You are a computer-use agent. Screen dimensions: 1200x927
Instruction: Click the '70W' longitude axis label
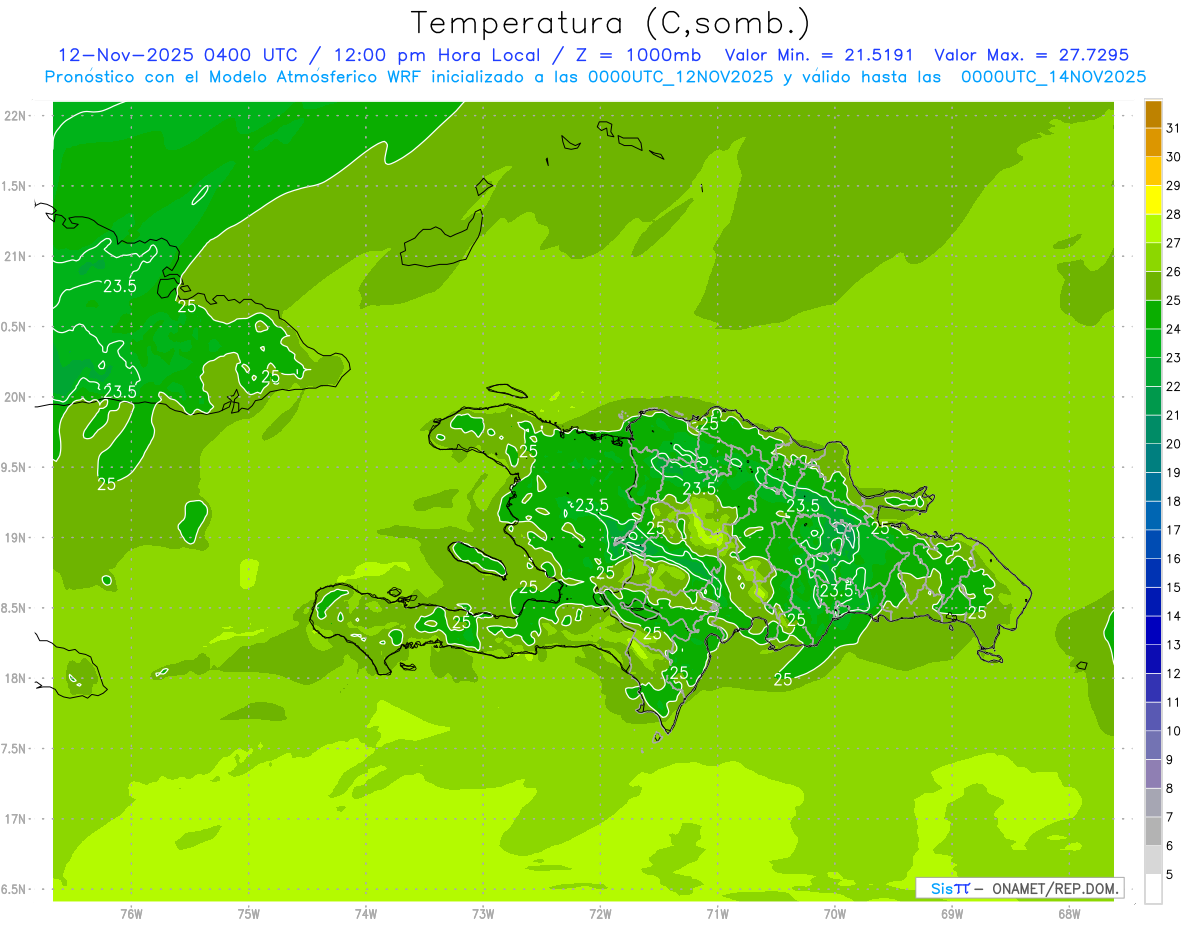(x=835, y=913)
